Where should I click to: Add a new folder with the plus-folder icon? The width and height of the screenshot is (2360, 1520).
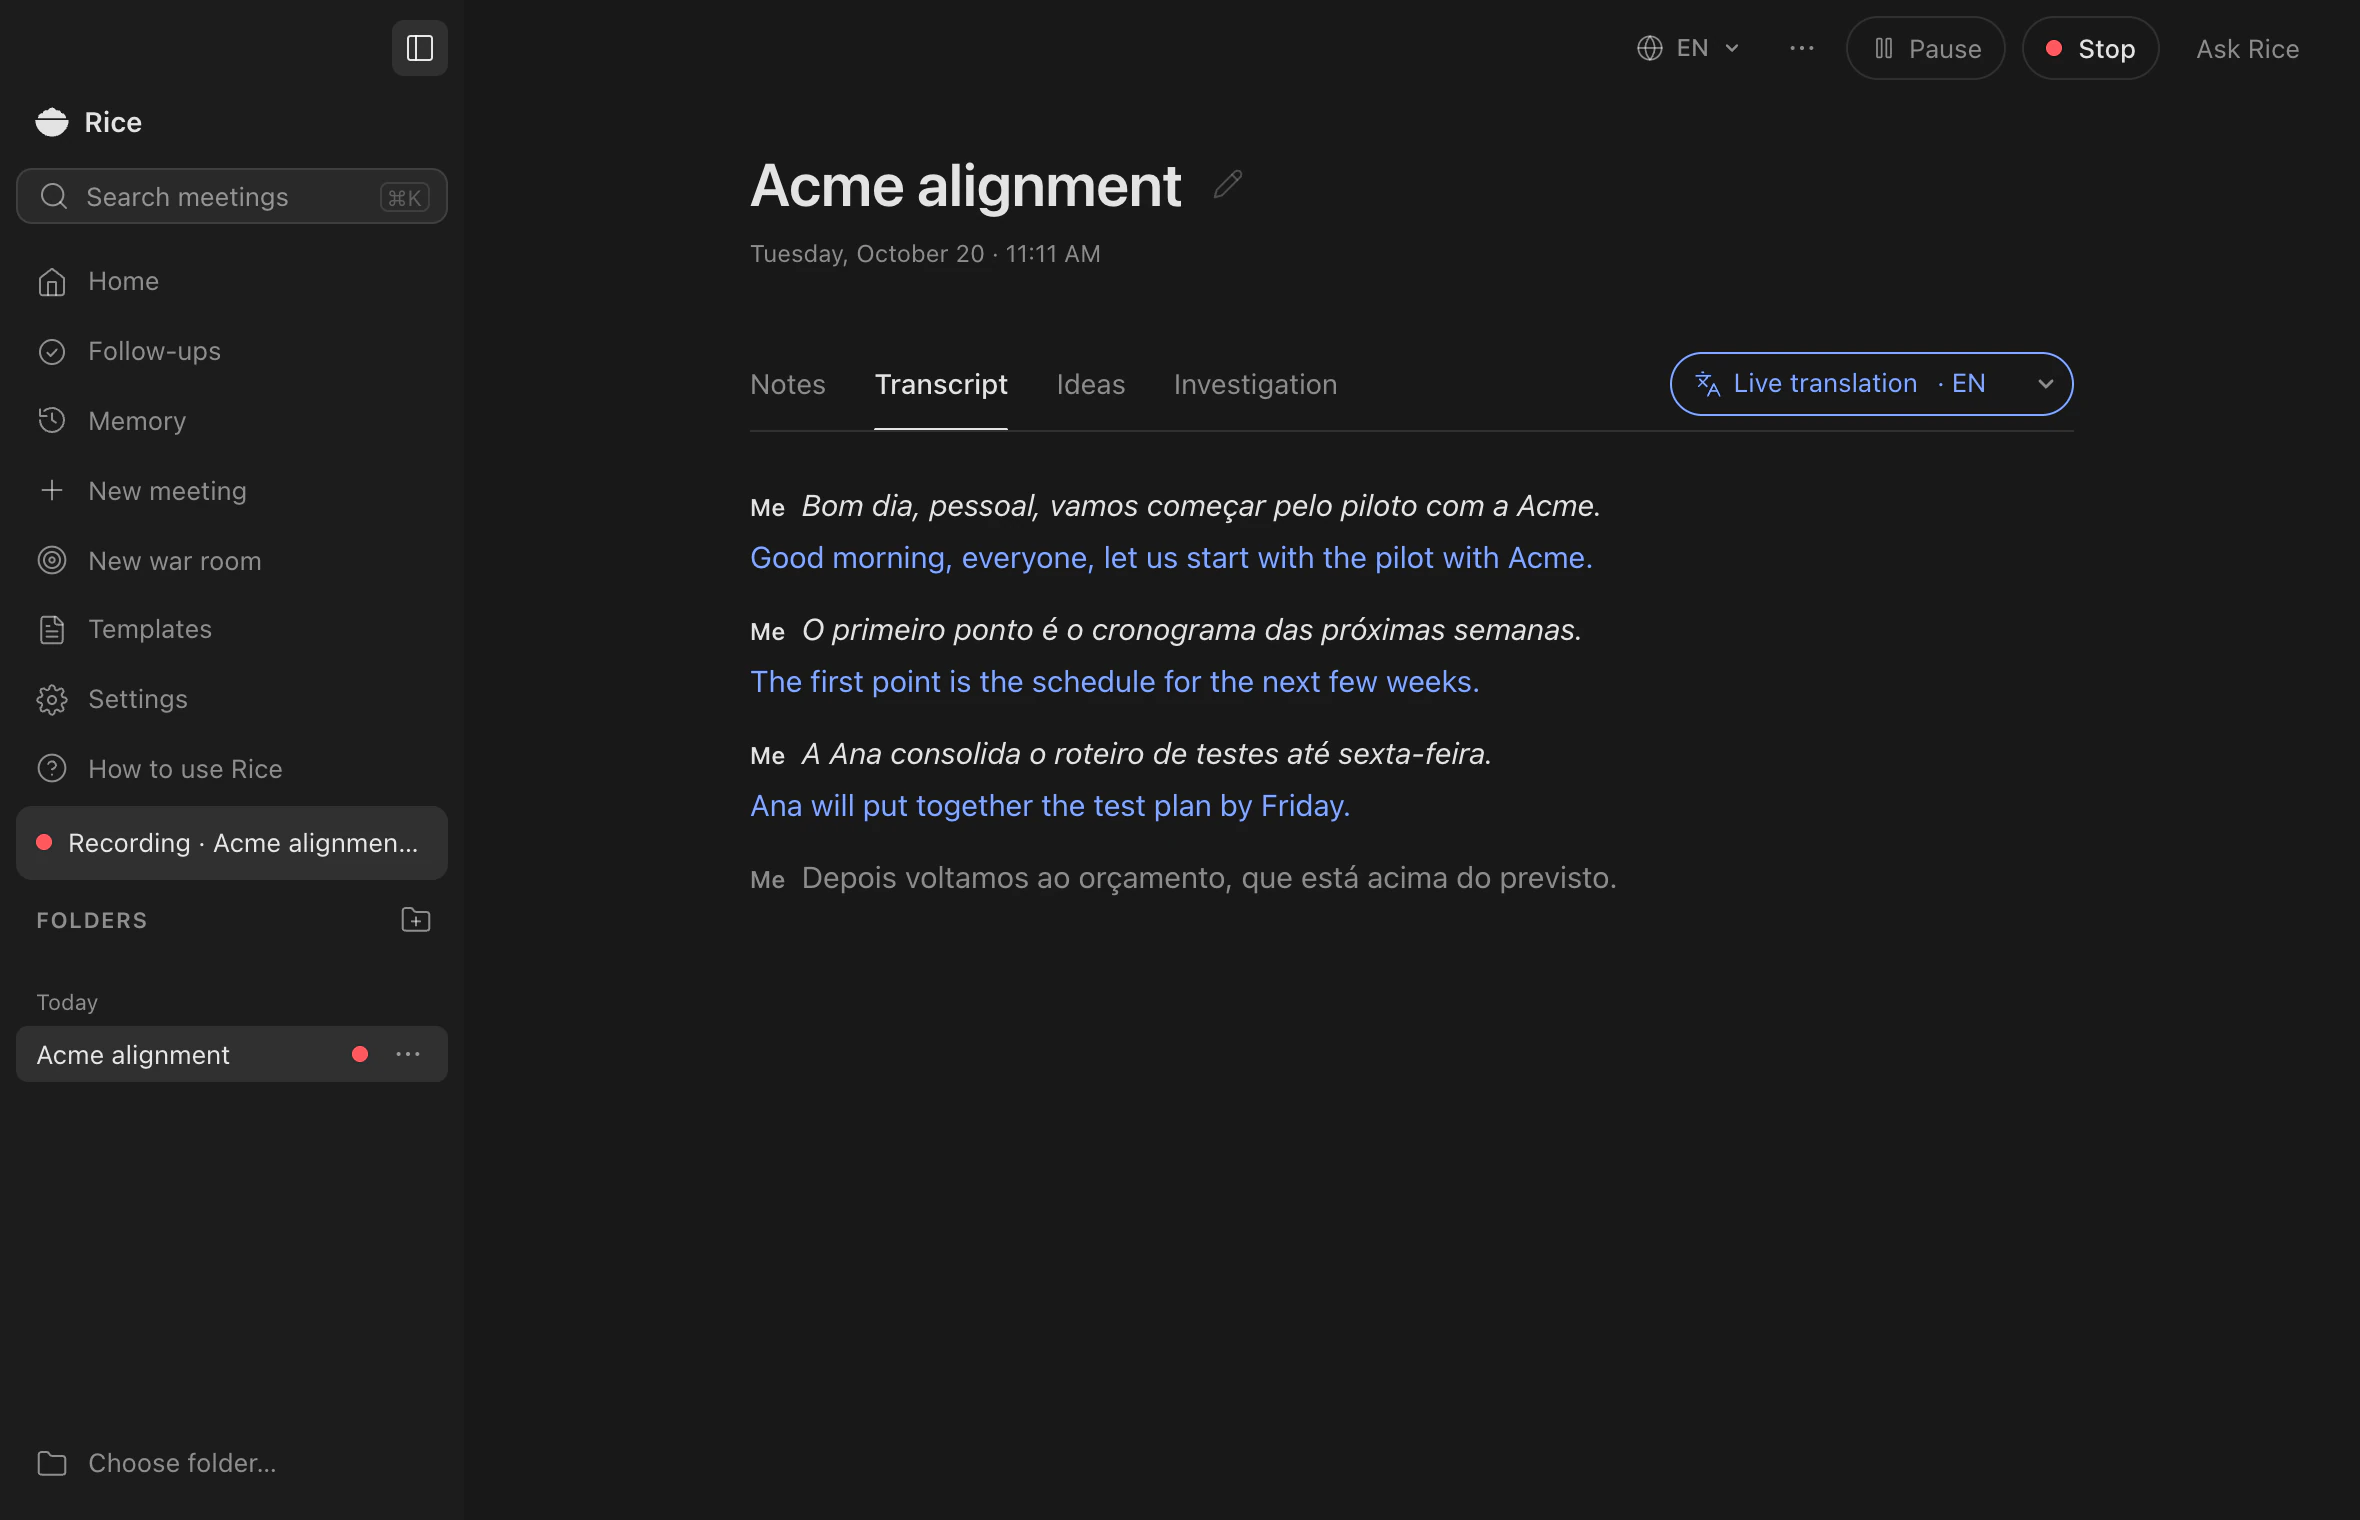(416, 920)
